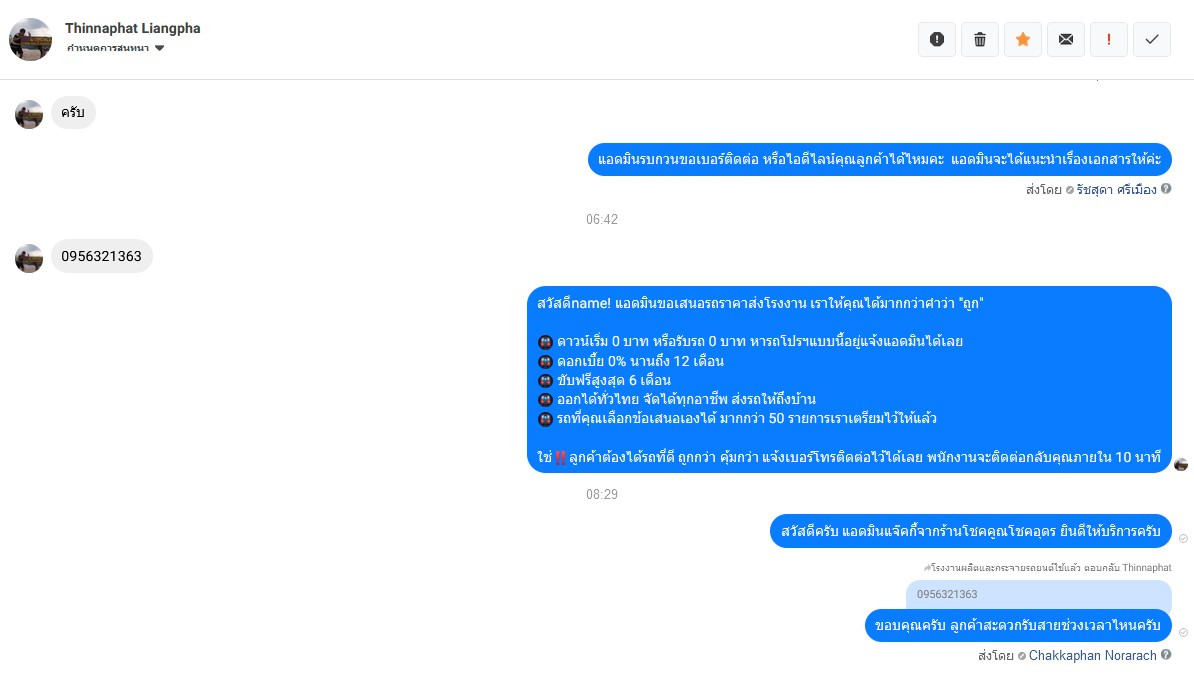
Task: Mark as unread using envelope icon
Action: tap(1066, 40)
